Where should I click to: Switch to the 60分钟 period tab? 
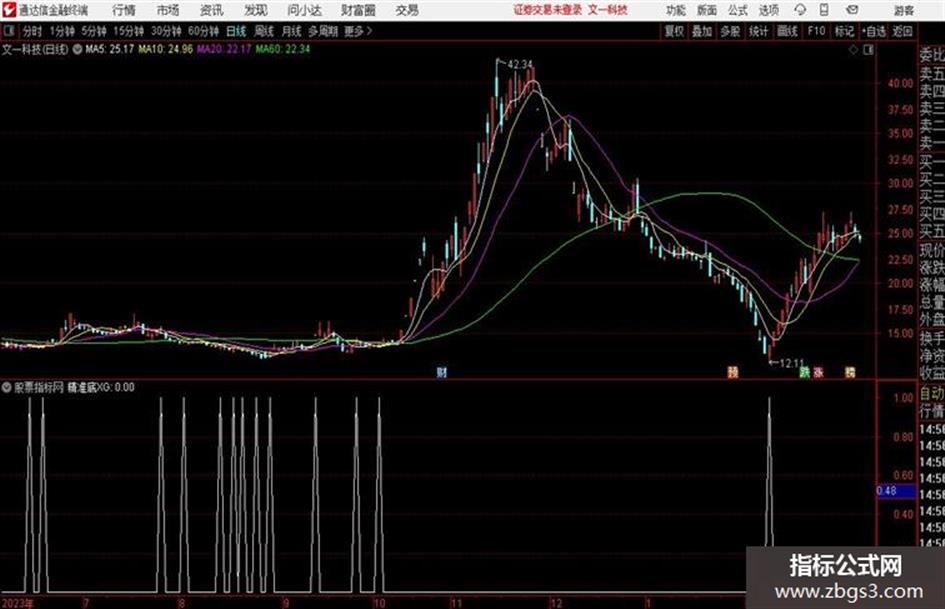(x=204, y=31)
